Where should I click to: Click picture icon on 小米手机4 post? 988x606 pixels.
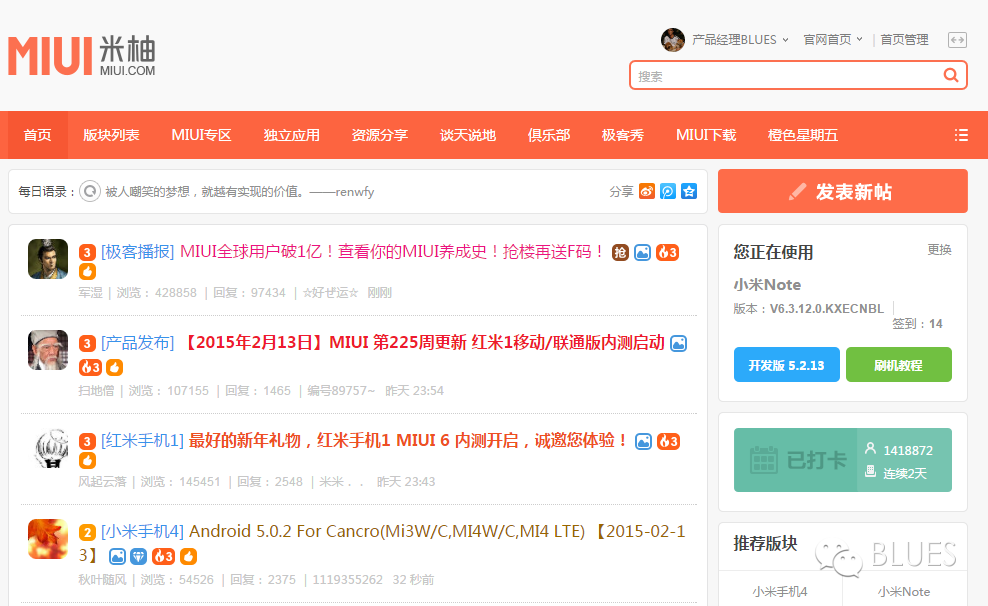coord(117,556)
